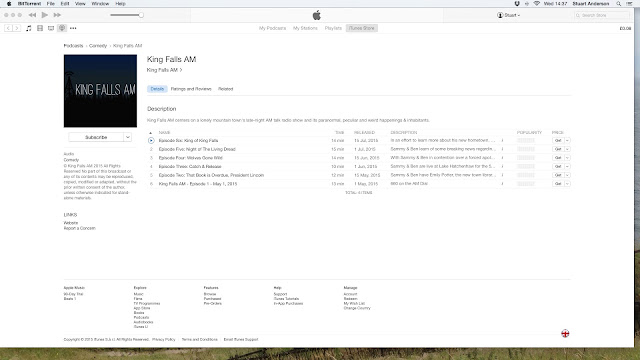Open Podcasts breadcrumb link

73,46
